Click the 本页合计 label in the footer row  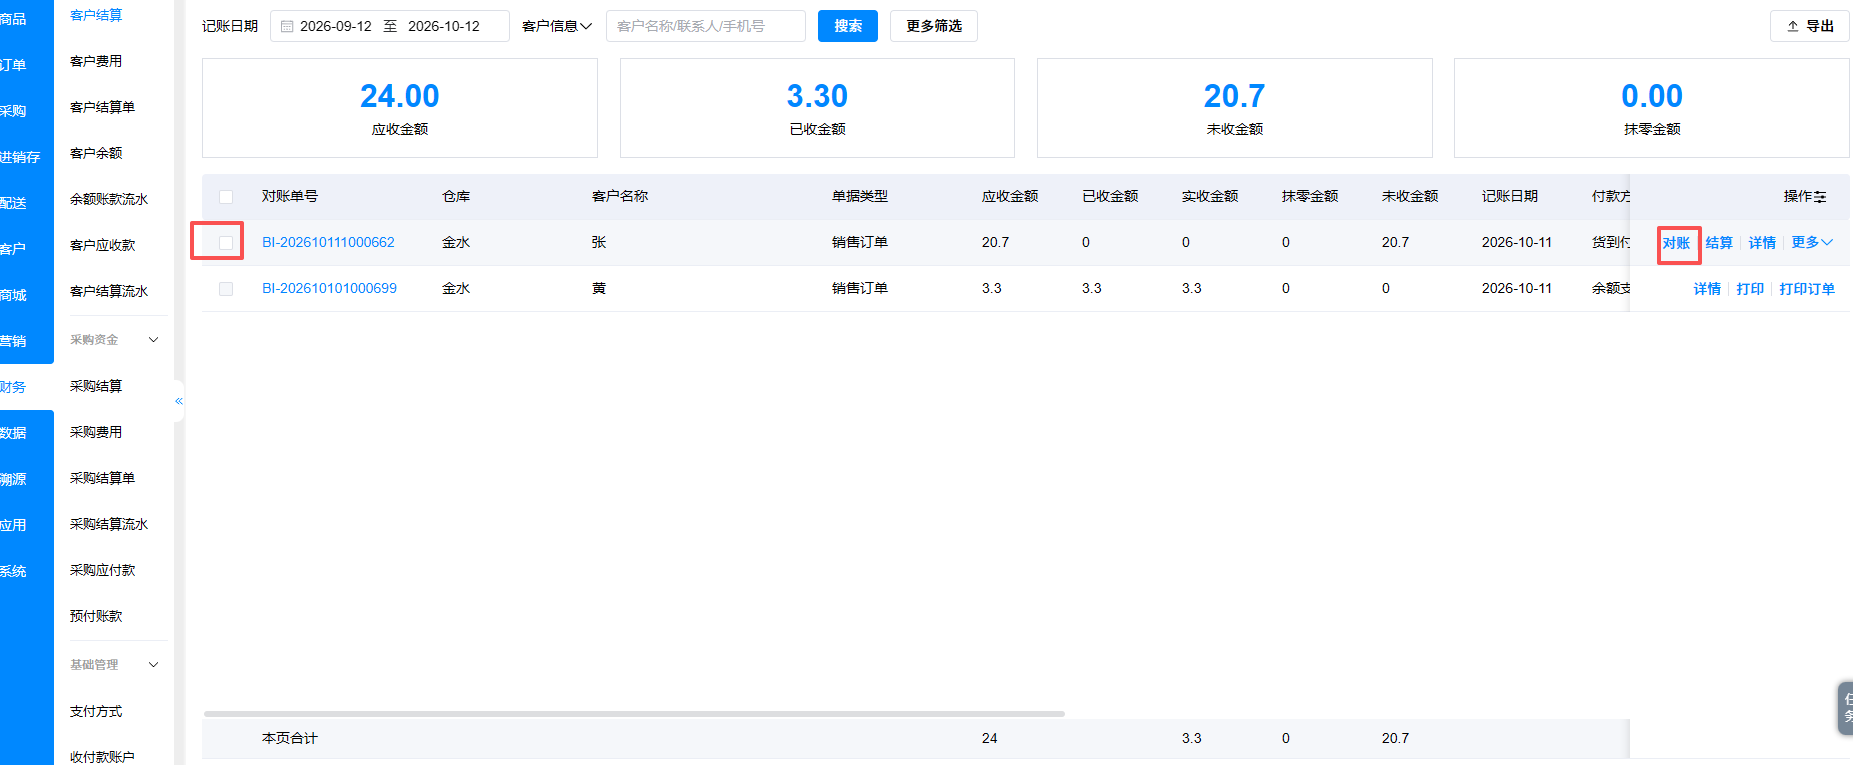[290, 739]
